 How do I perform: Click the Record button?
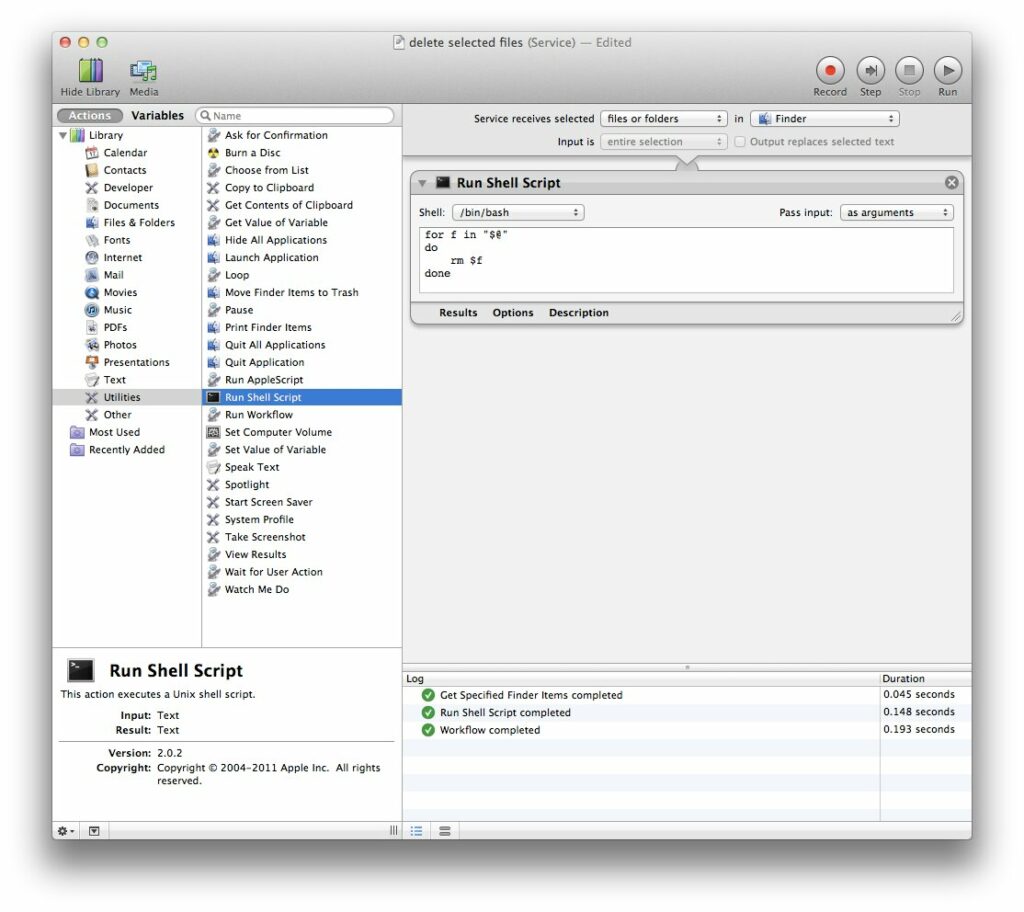coord(830,72)
